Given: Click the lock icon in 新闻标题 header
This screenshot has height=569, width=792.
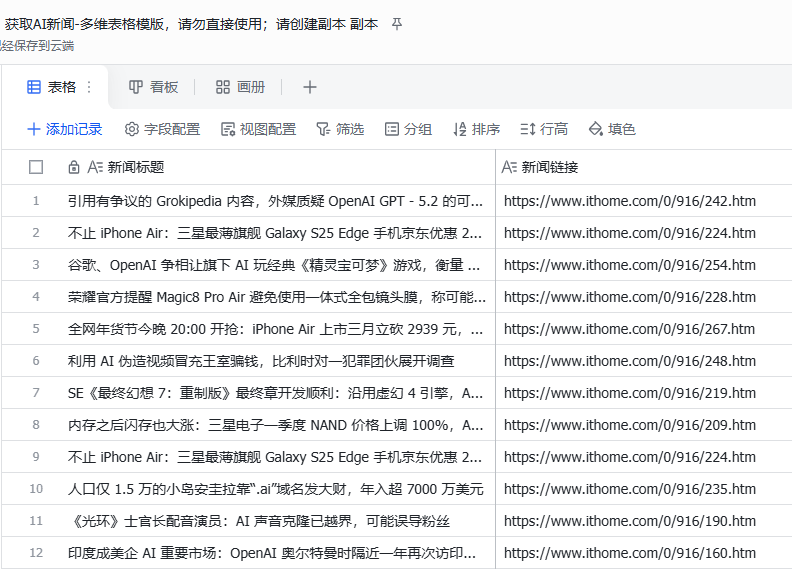Looking at the screenshot, I should pos(74,167).
